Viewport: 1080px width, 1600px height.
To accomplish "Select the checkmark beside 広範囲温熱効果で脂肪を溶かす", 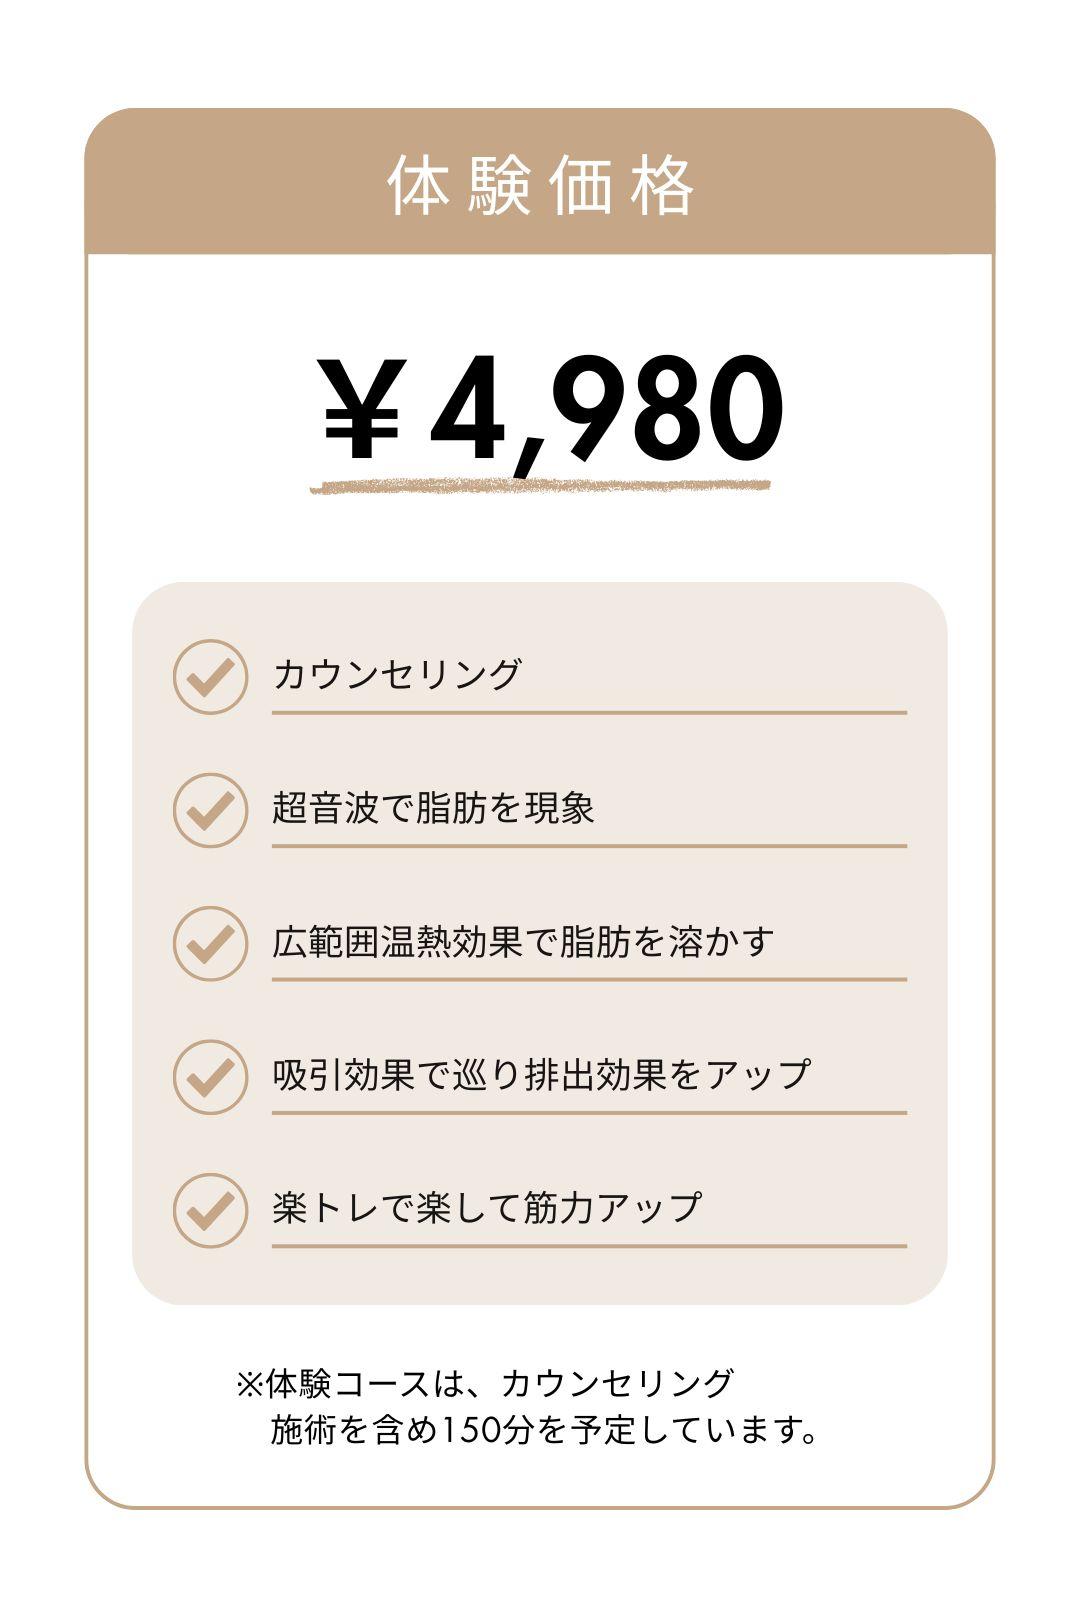I will tap(210, 943).
